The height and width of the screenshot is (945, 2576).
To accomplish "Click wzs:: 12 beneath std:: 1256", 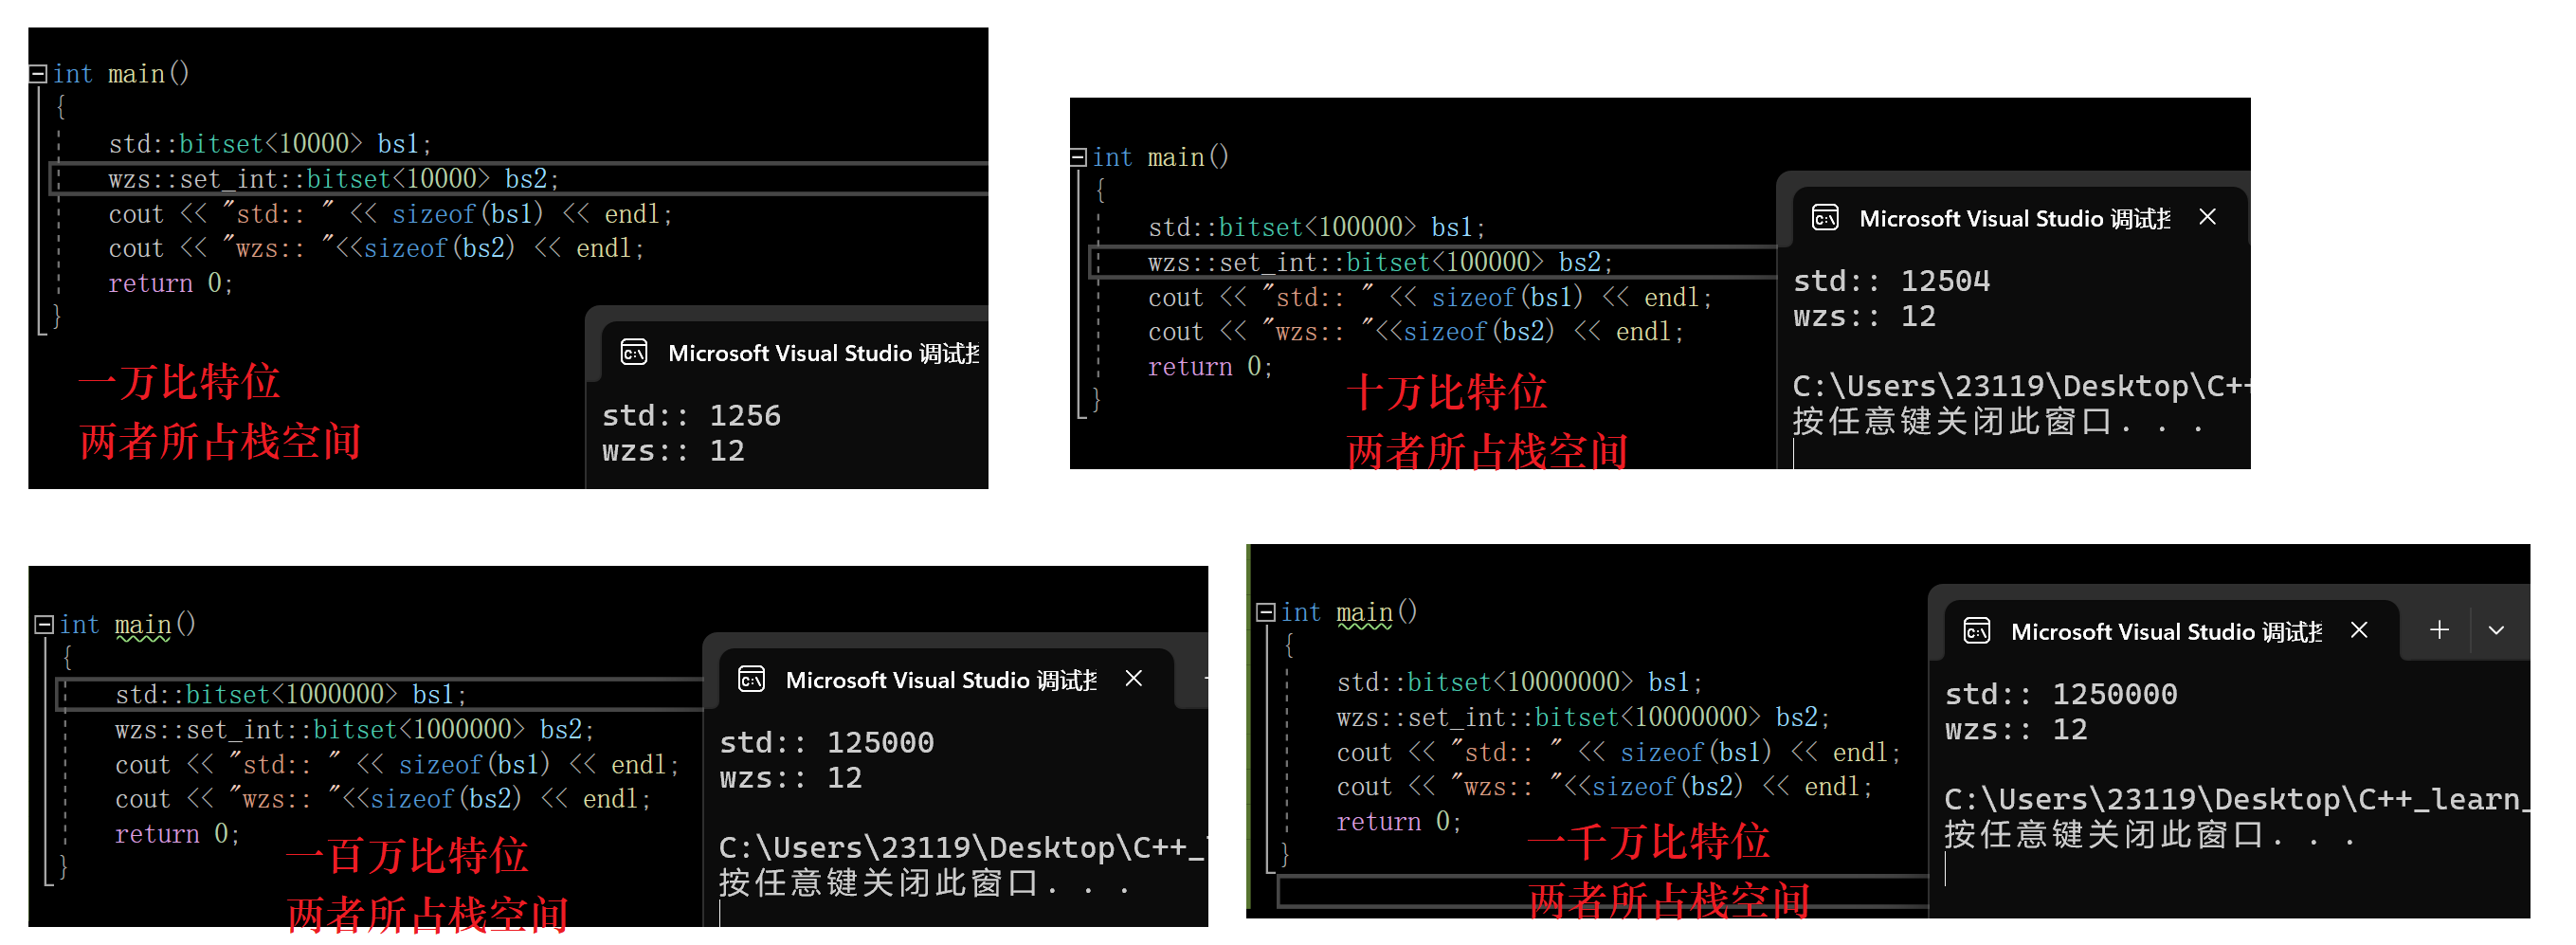I will [x=673, y=451].
